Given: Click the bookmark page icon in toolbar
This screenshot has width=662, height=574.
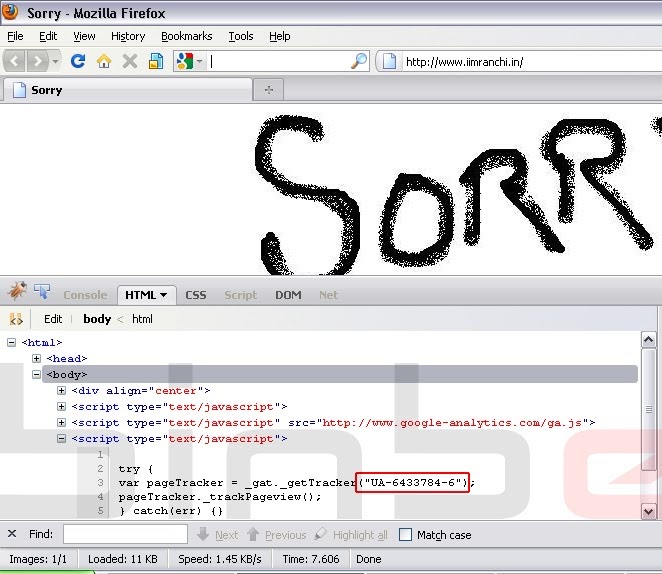Looking at the screenshot, I should pyautogui.click(x=156, y=62).
